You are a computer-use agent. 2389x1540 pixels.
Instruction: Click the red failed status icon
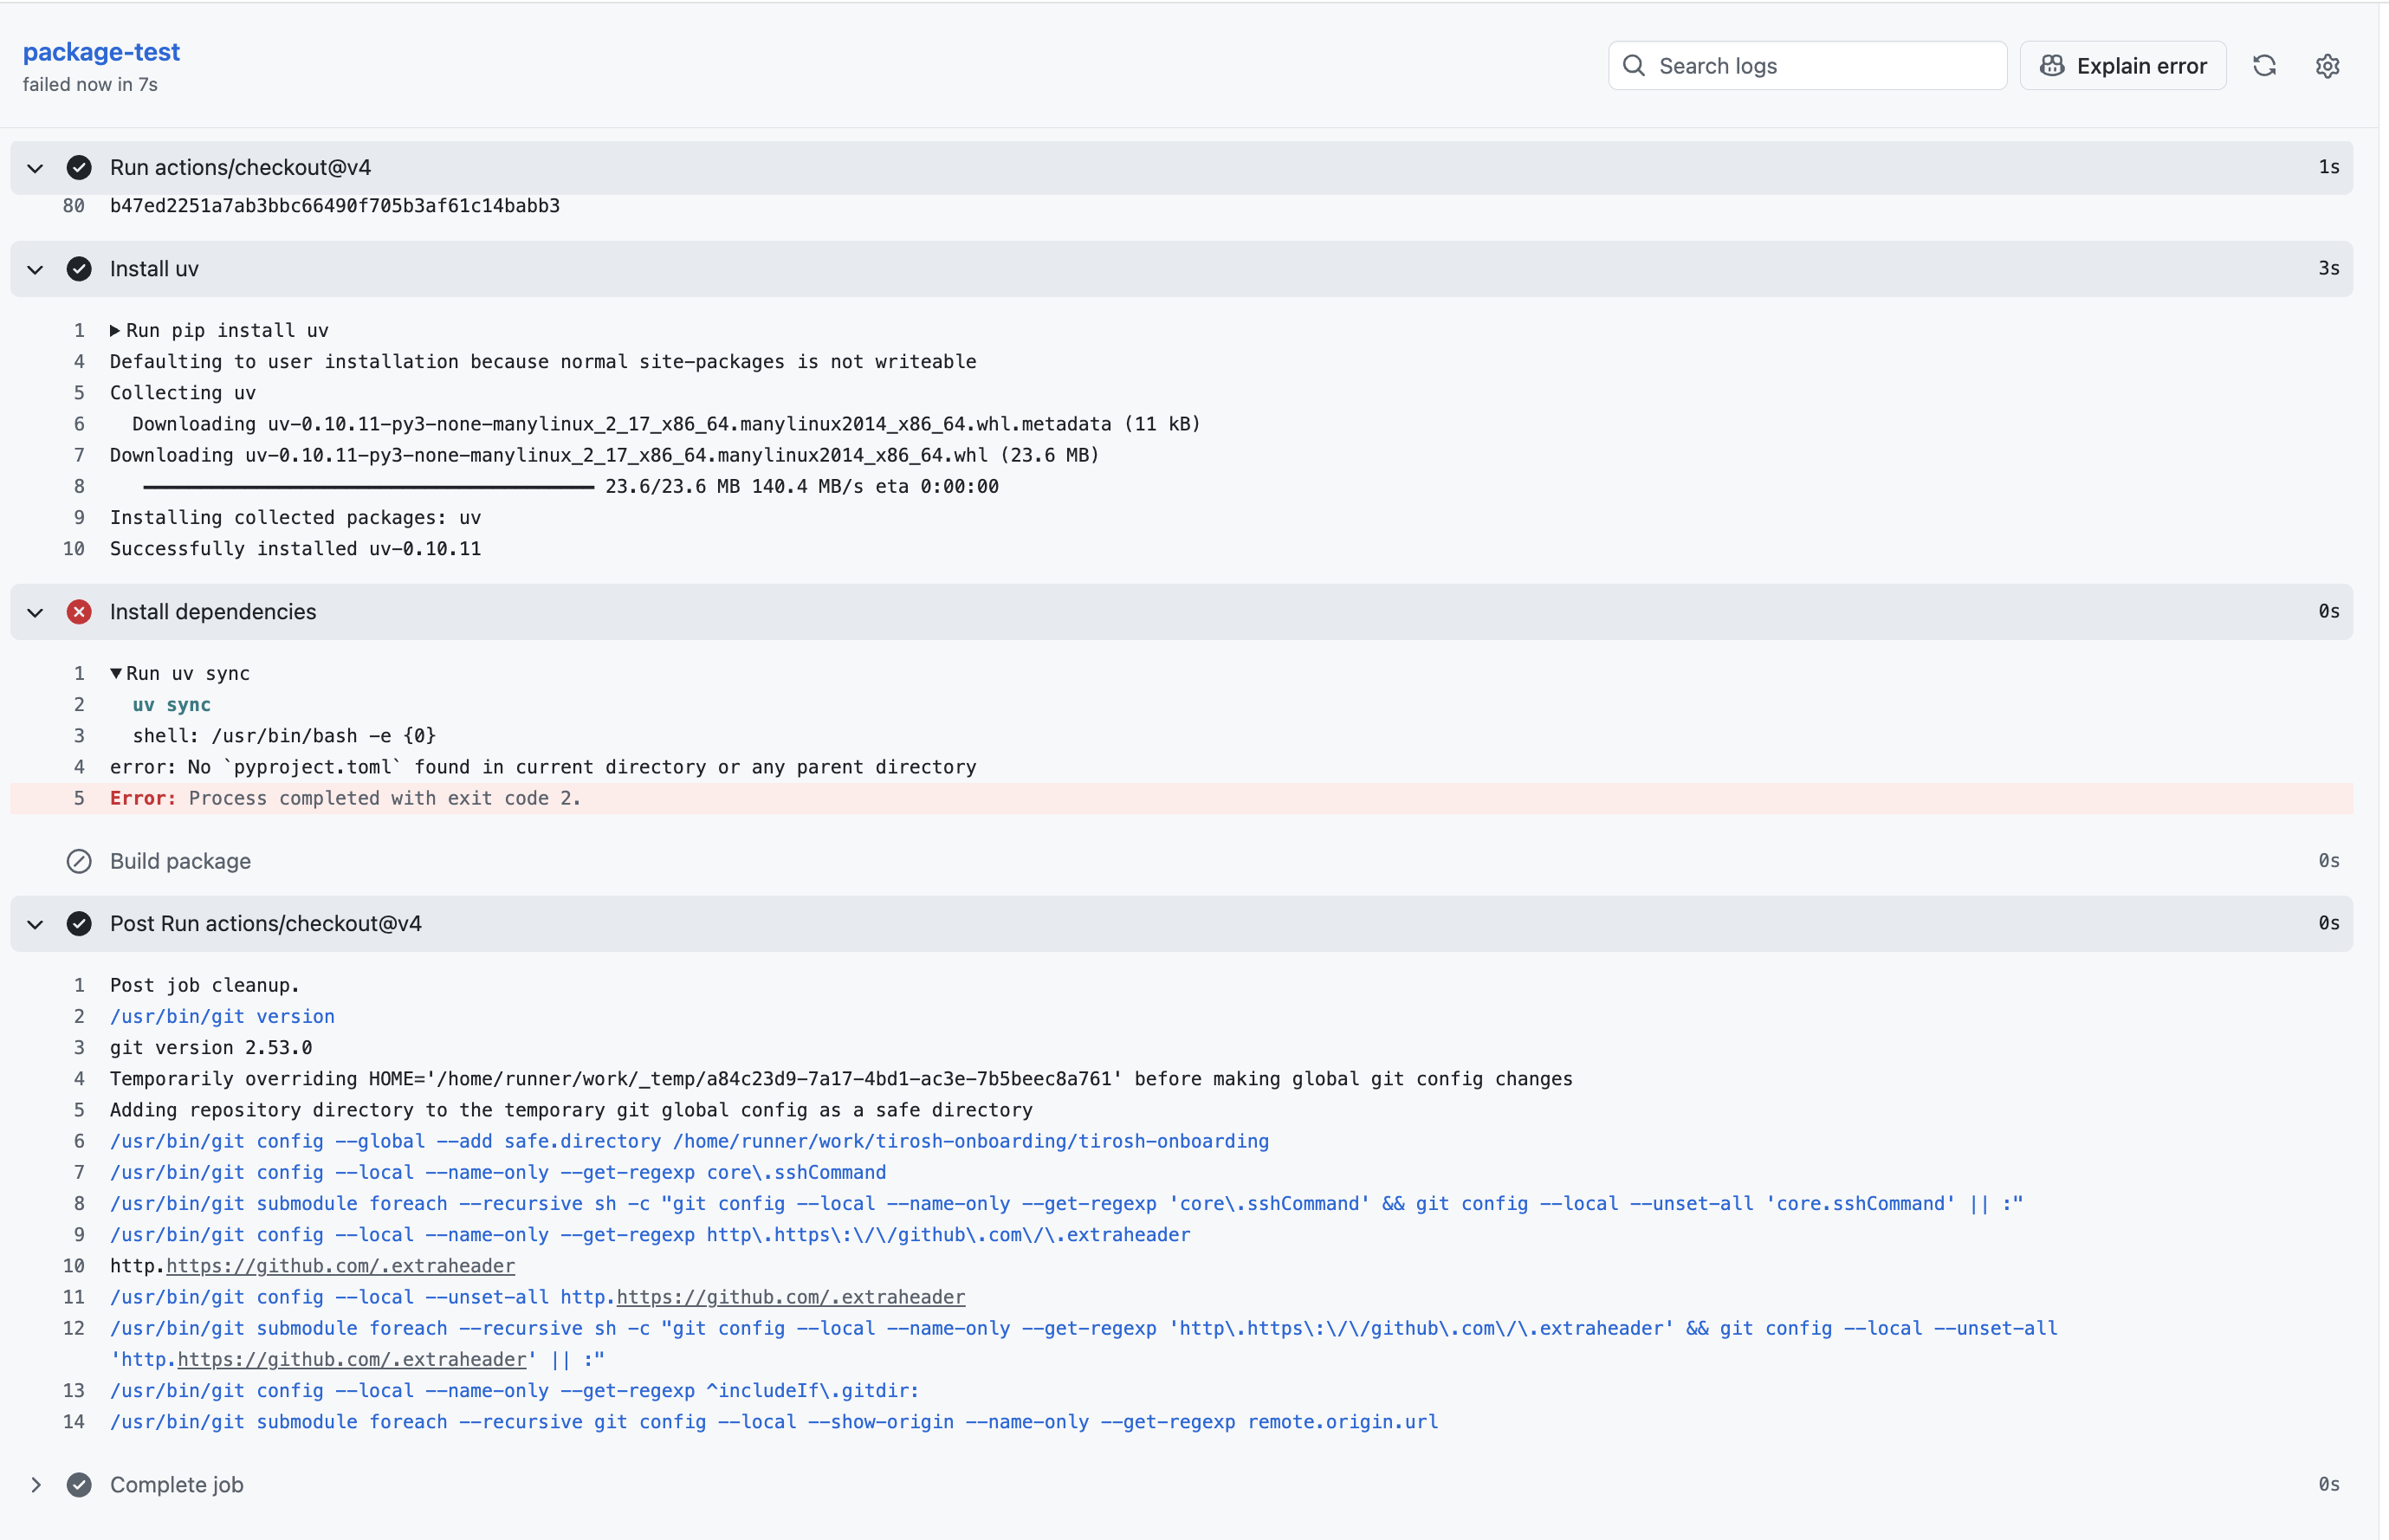79,612
